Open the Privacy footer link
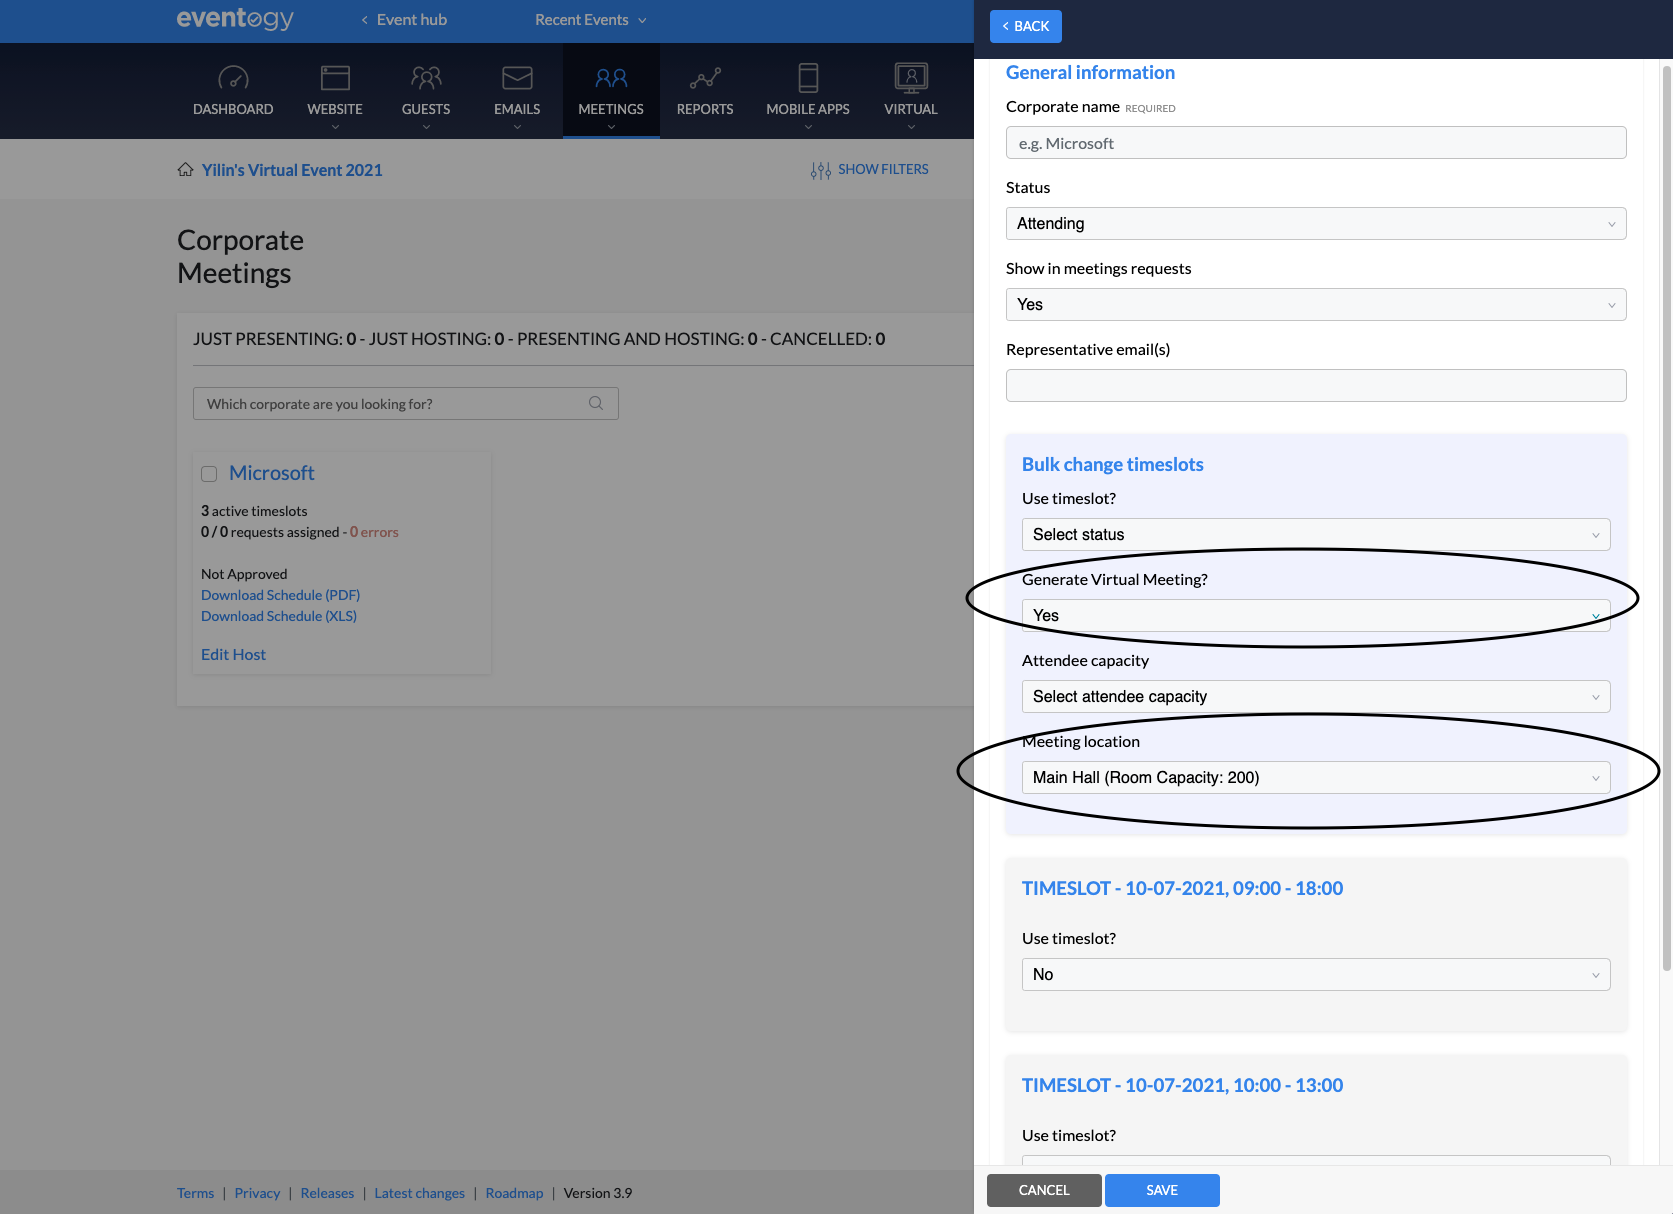1673x1214 pixels. click(x=257, y=1193)
